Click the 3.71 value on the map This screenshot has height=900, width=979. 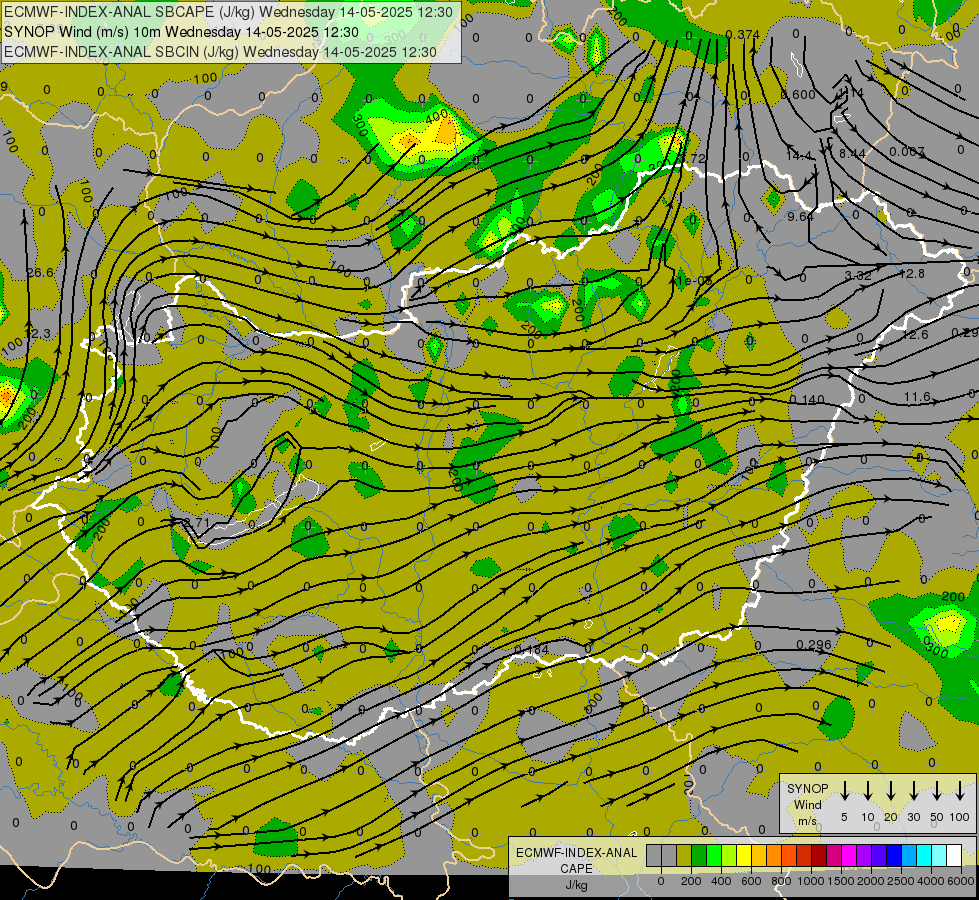pos(197,522)
